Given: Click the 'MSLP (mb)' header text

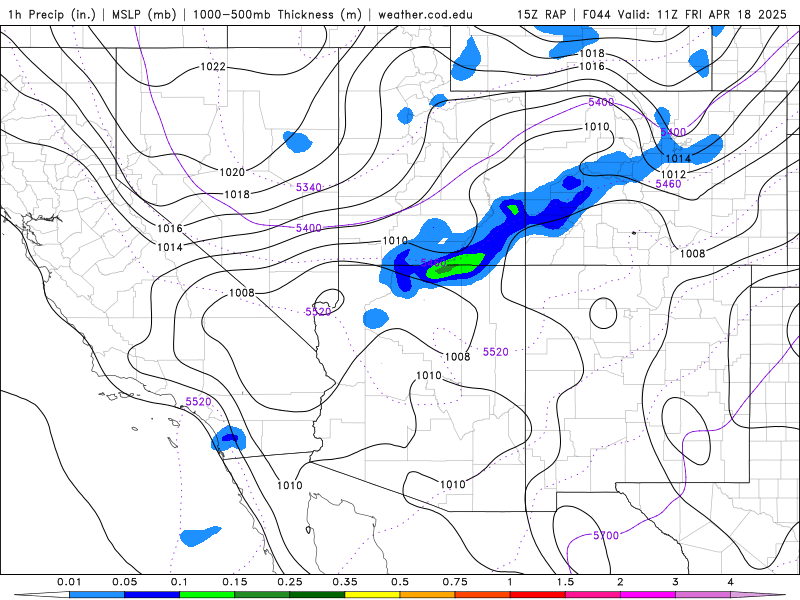Looking at the screenshot, I should pos(144,14).
